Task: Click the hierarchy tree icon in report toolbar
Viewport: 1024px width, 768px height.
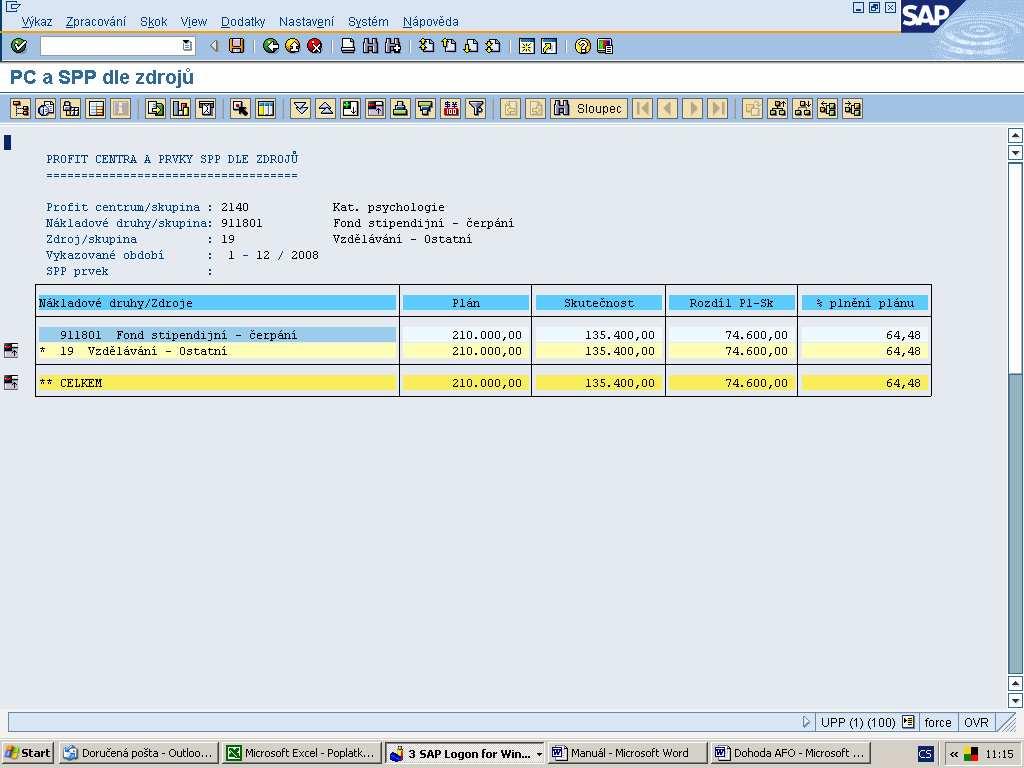Action: pyautogui.click(x=20, y=108)
